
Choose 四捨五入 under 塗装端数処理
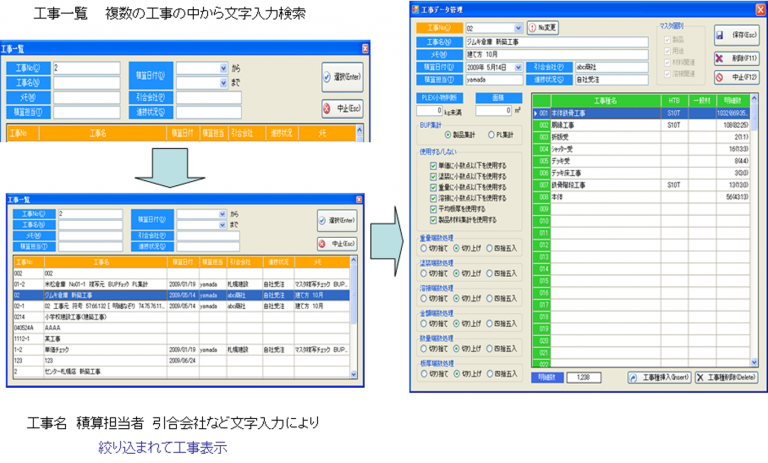click(x=489, y=273)
